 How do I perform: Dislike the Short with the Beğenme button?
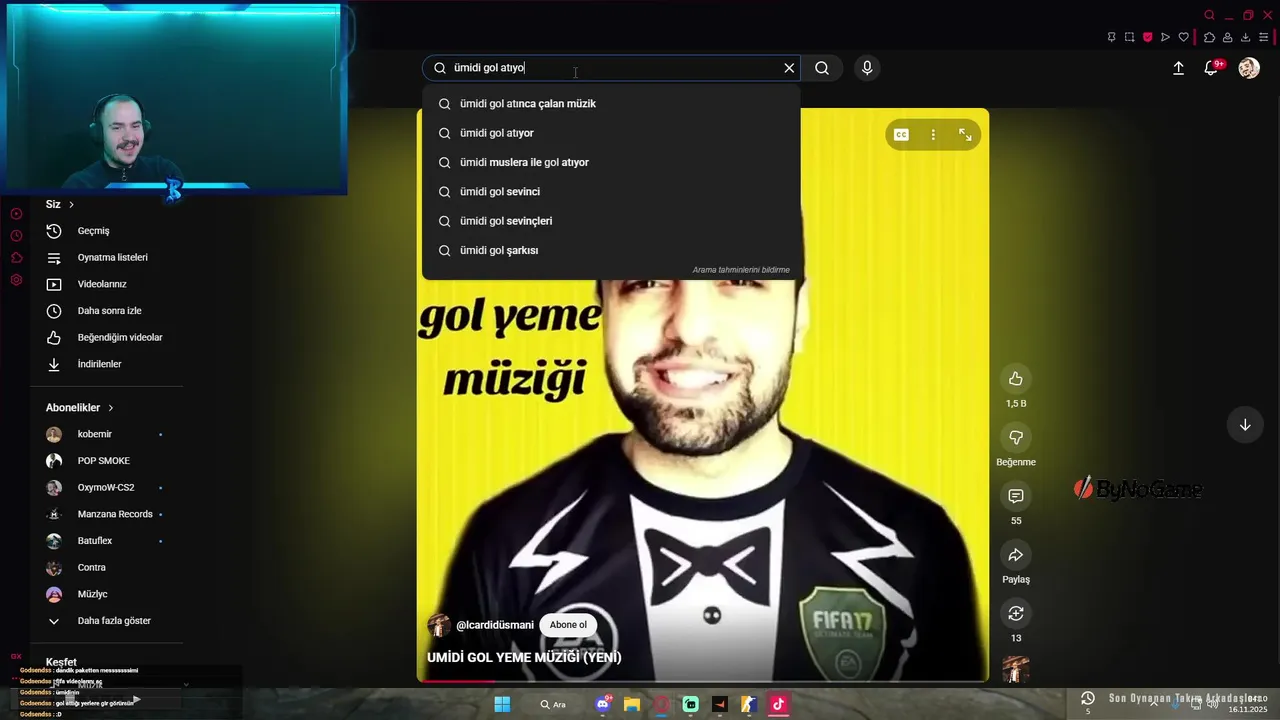tap(1016, 437)
